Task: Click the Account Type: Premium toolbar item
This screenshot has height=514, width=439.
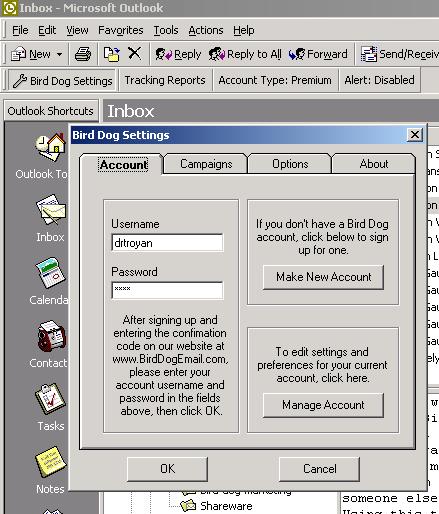Action: coord(275,80)
